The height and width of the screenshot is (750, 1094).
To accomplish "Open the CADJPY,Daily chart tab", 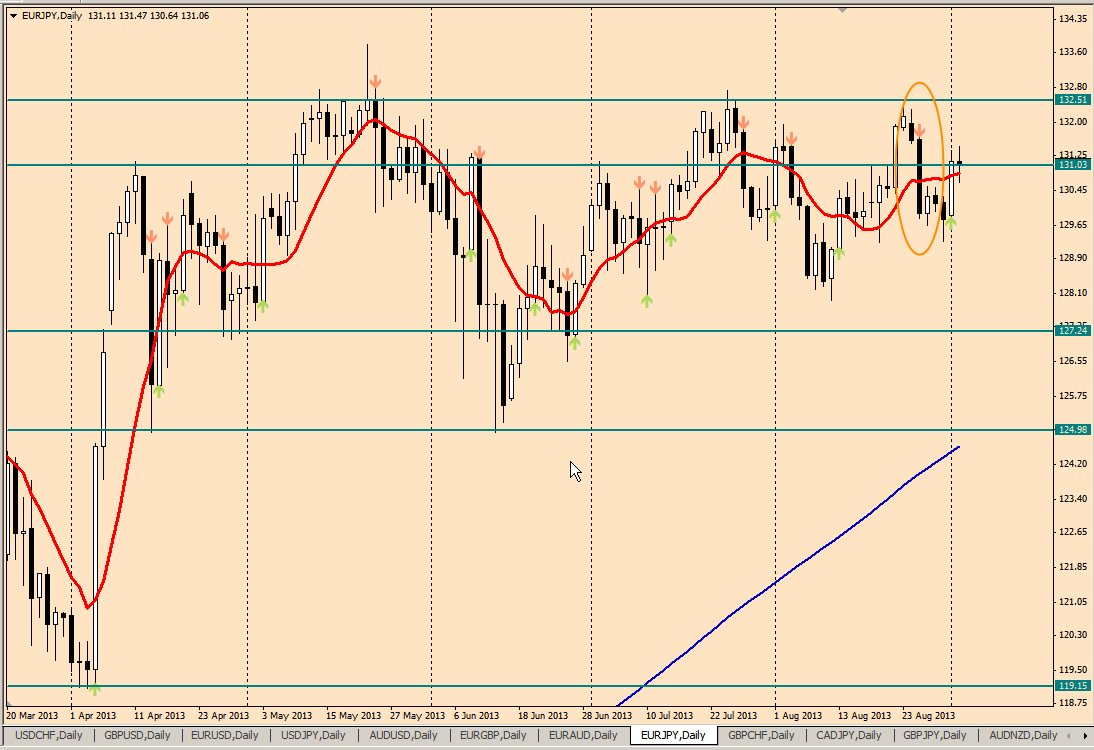I will [x=848, y=735].
